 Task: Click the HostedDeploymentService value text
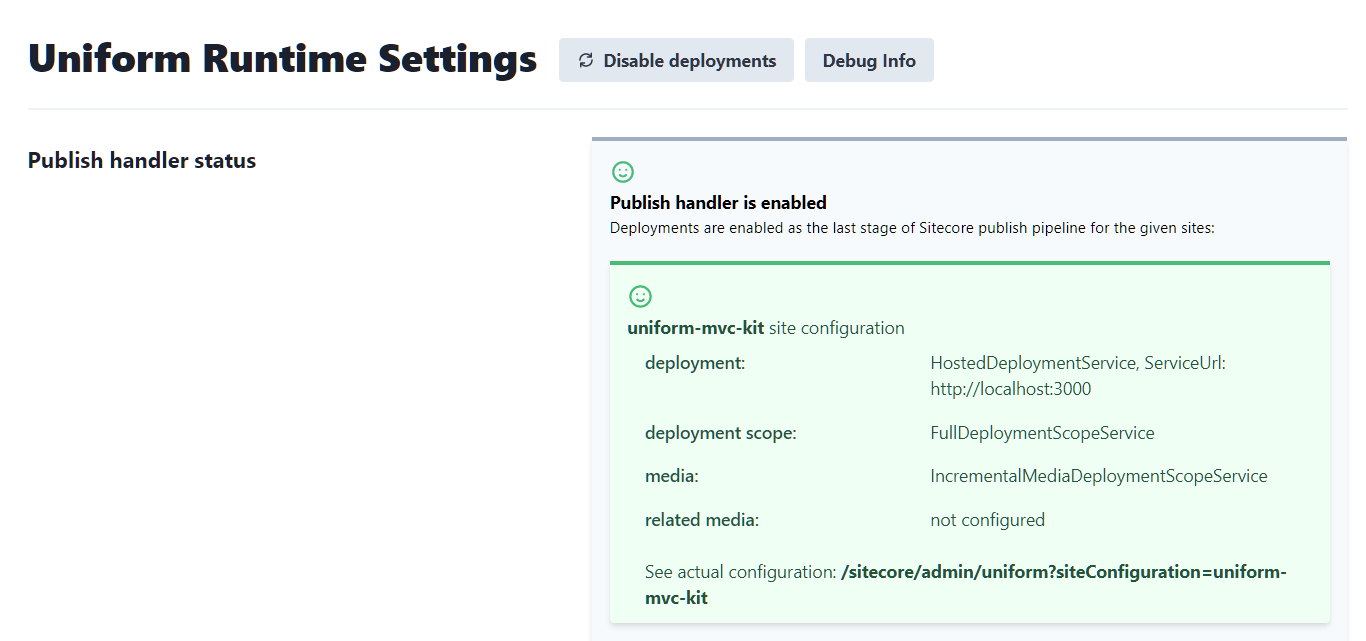point(1033,363)
